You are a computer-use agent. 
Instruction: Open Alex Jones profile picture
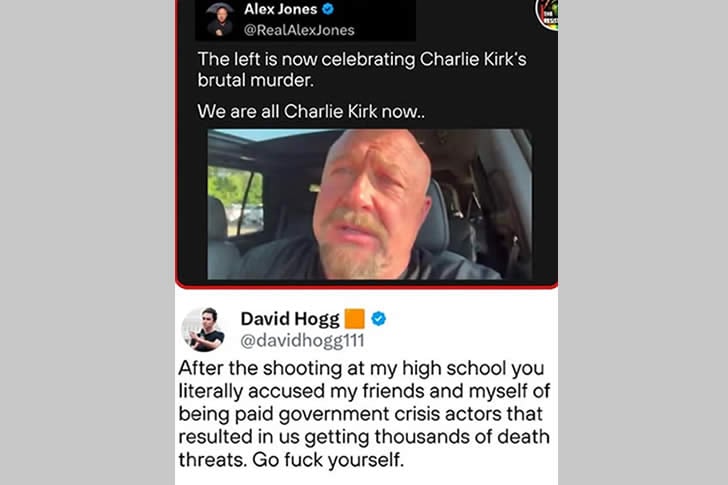[x=220, y=19]
